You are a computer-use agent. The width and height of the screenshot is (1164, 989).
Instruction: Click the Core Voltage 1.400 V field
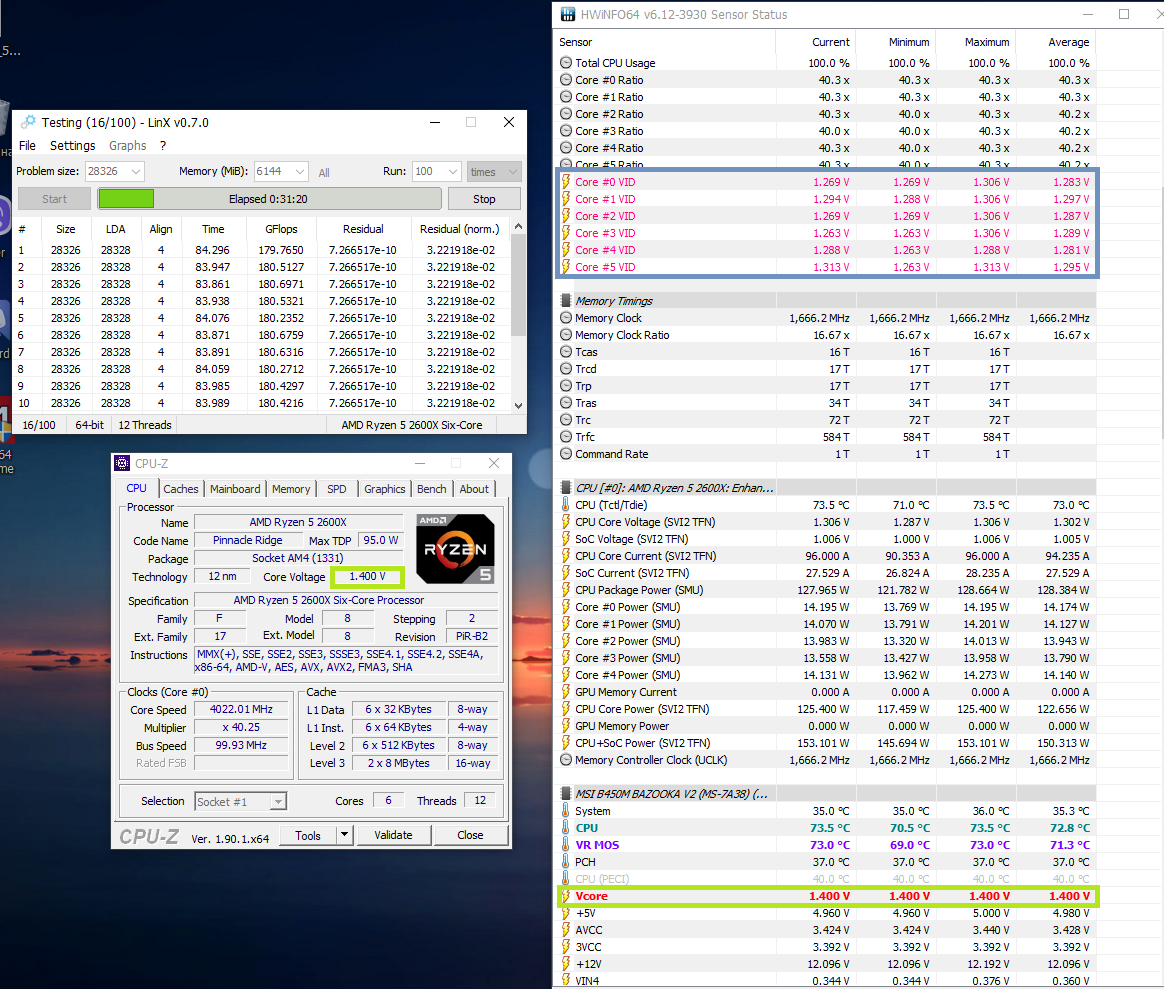pos(367,576)
